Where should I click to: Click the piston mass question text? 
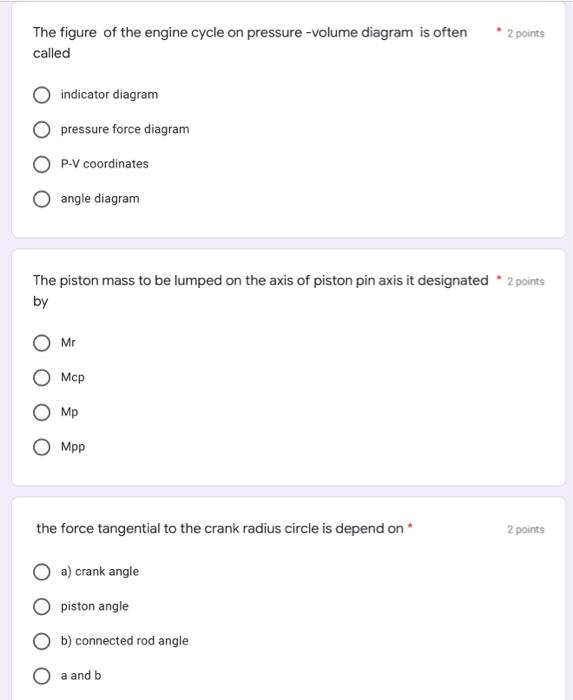[x=261, y=291]
